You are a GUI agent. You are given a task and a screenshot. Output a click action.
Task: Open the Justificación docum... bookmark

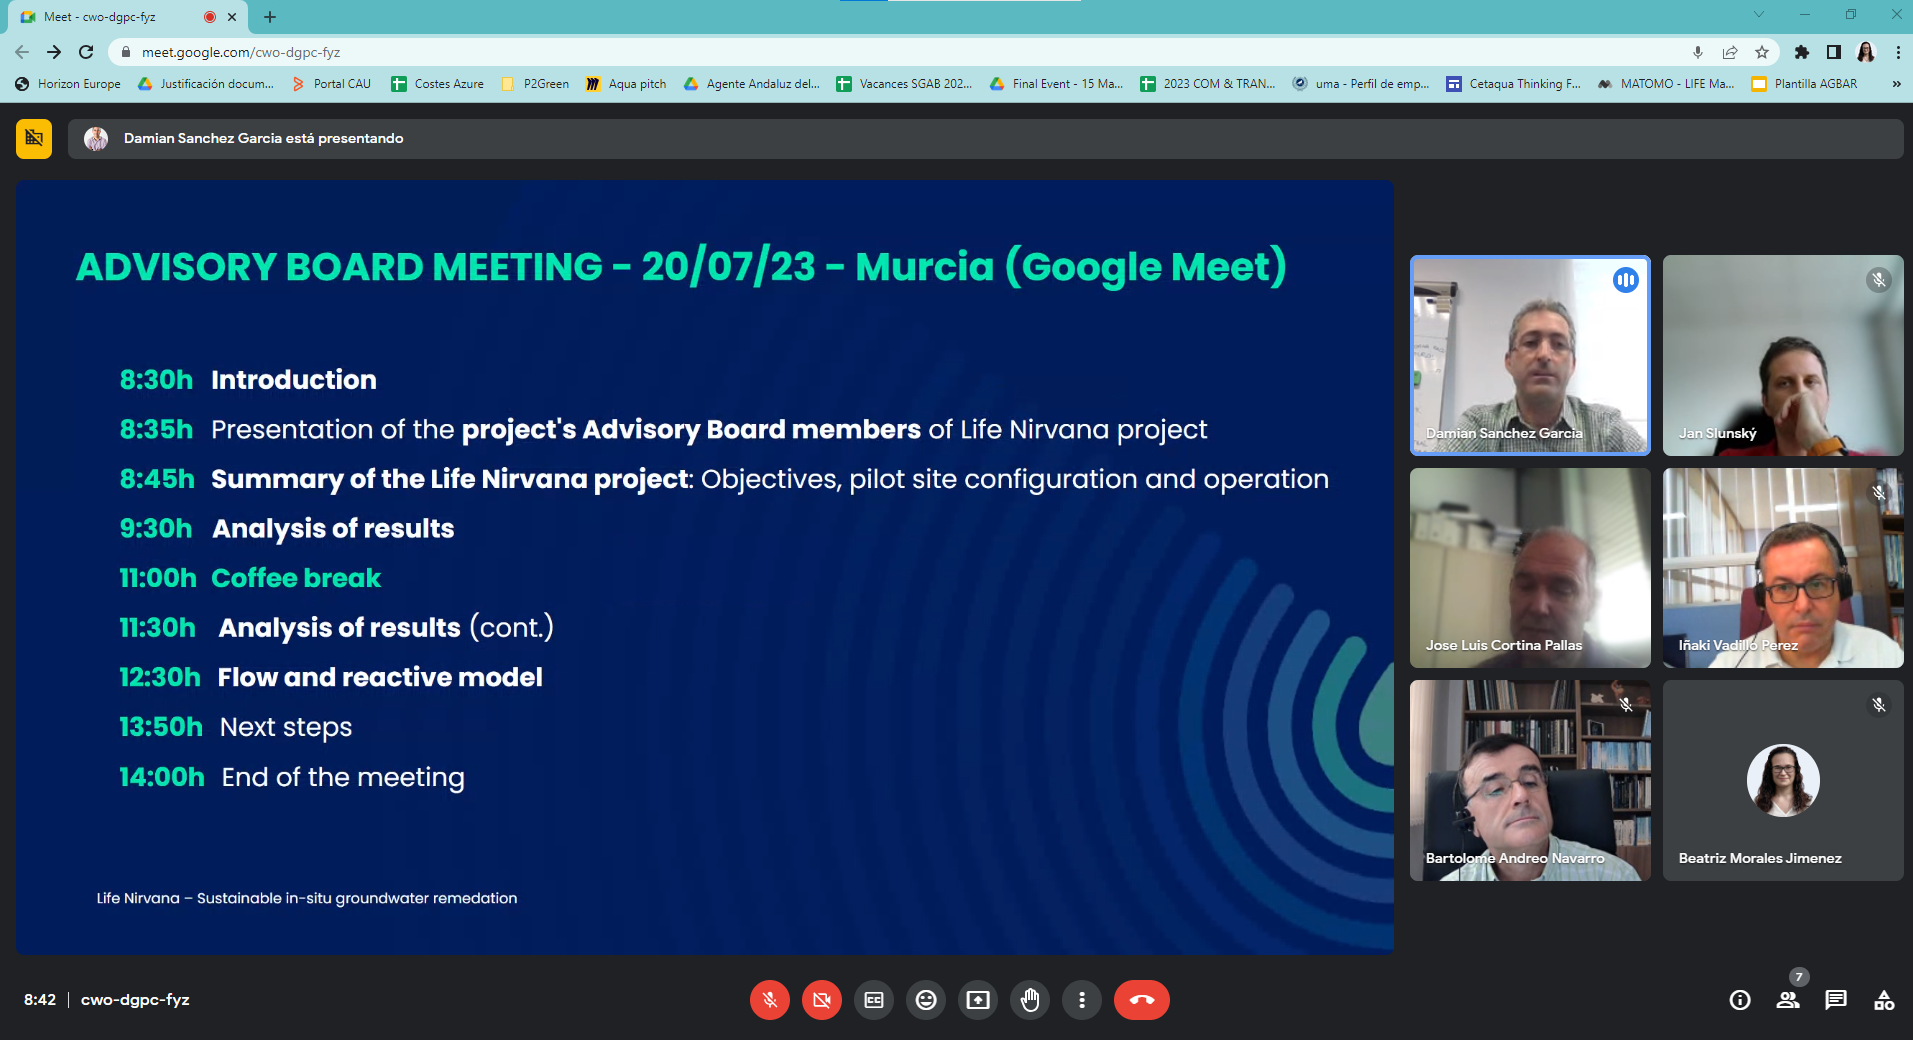(206, 84)
